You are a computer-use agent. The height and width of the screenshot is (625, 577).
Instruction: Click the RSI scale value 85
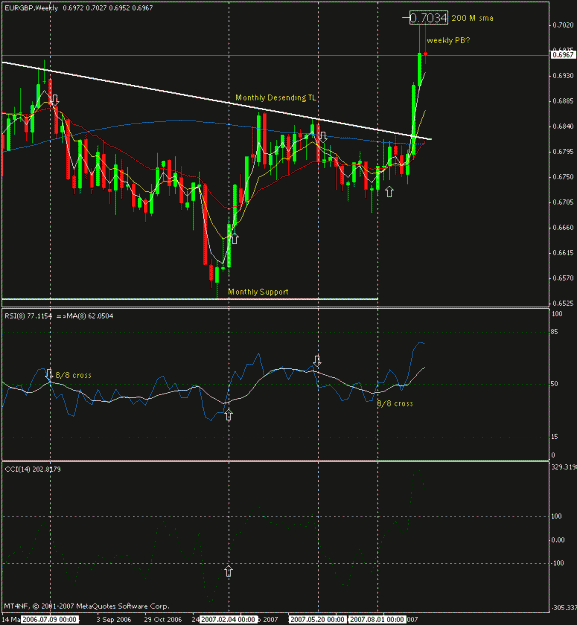(x=554, y=332)
